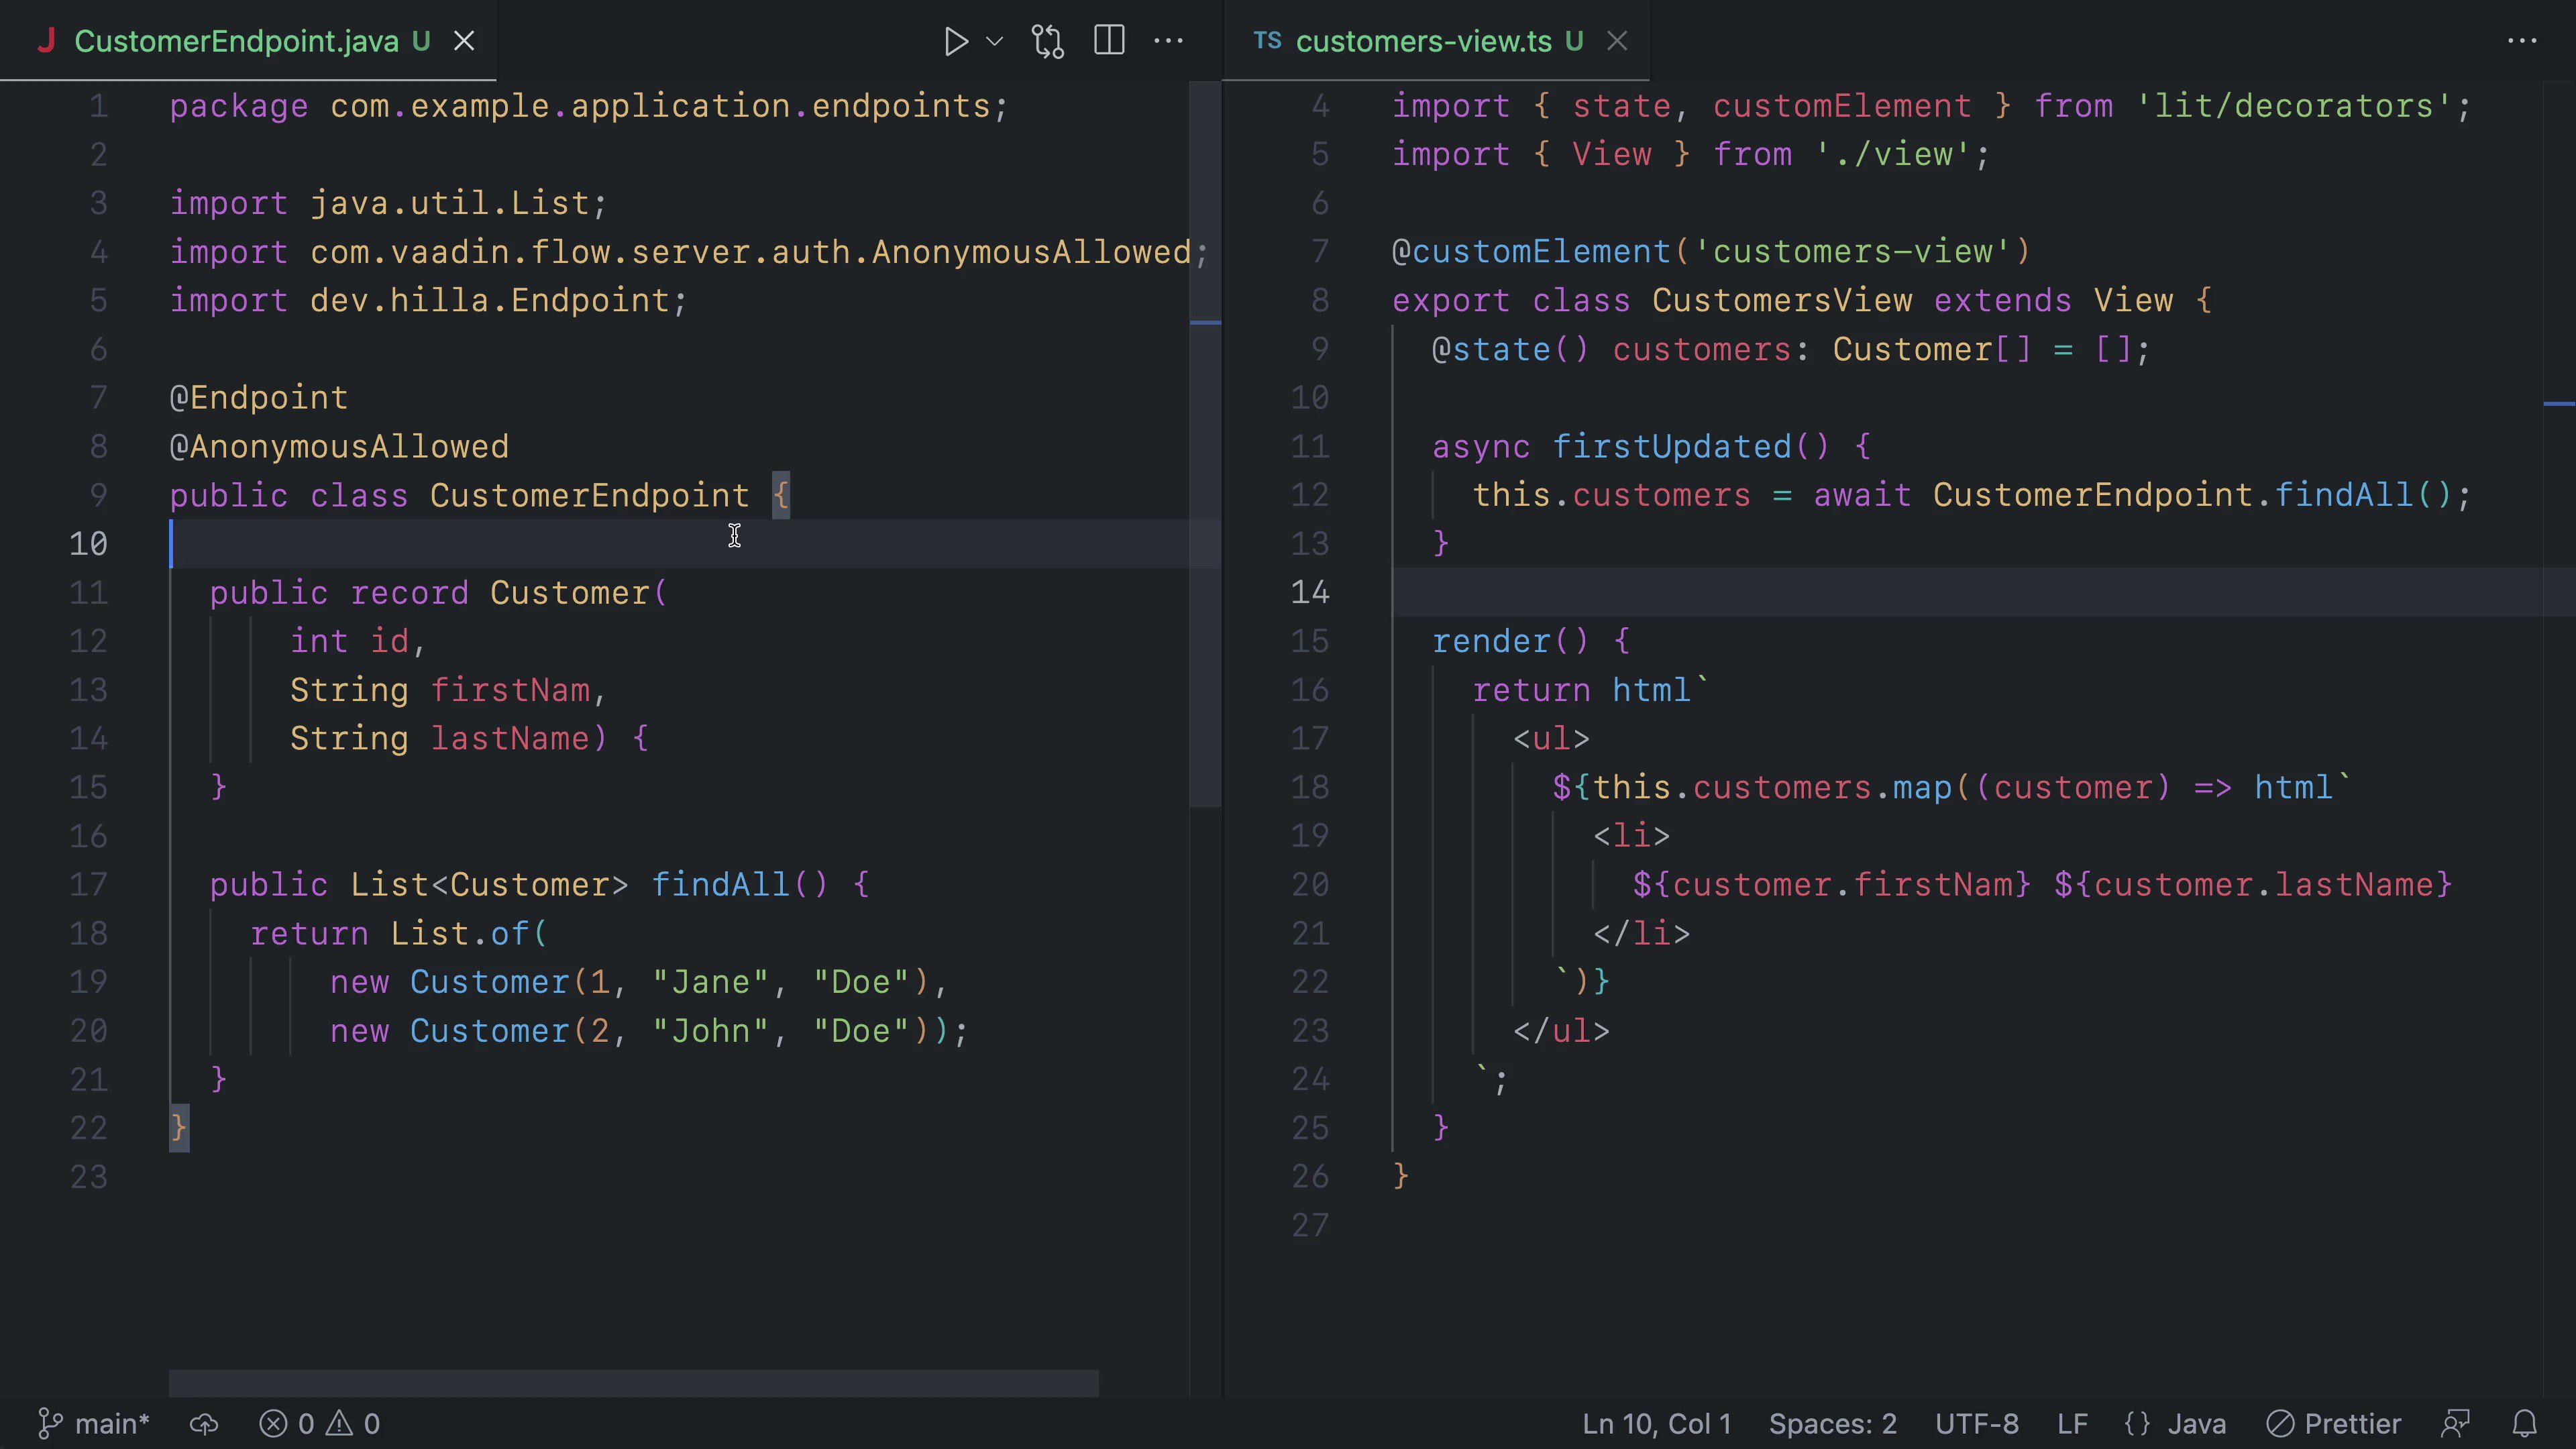Click the open changes compare icon
This screenshot has height=1449, width=2576.
(x=1048, y=41)
